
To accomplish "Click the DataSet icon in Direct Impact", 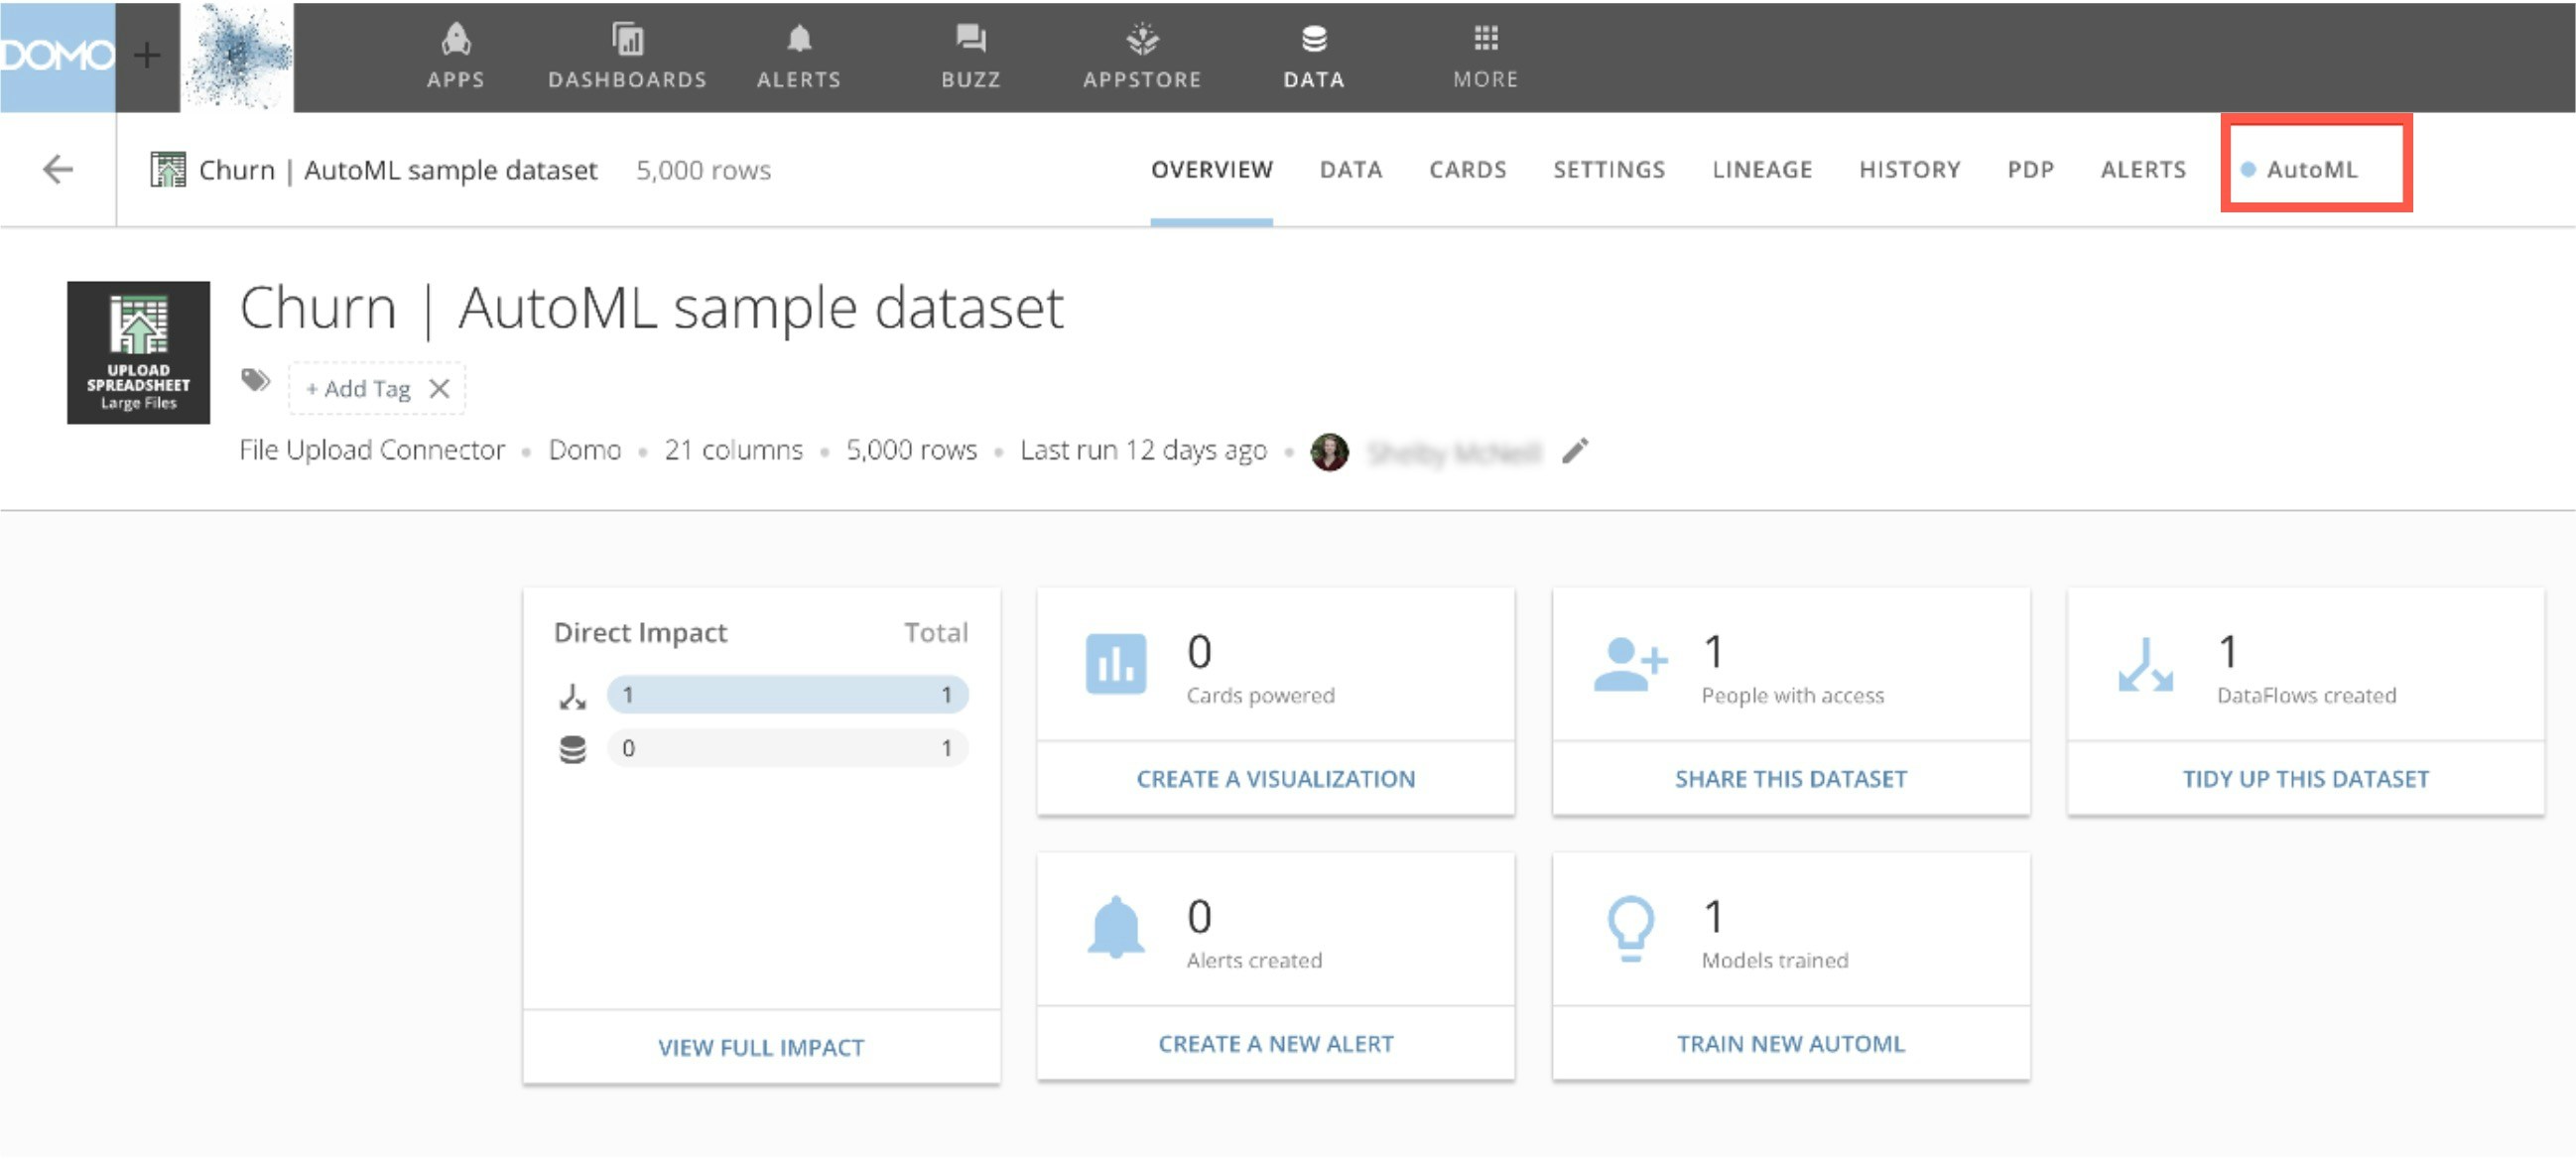I will [x=572, y=749].
